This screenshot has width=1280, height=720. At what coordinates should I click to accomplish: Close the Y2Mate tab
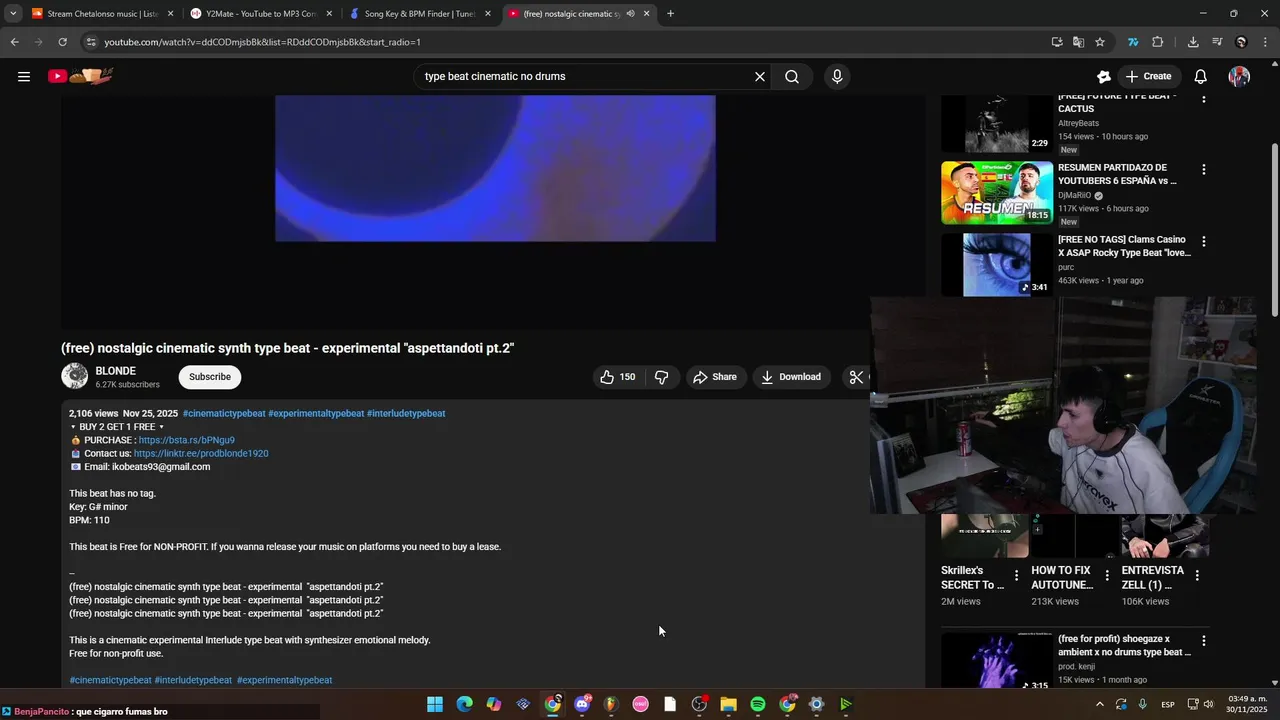click(329, 14)
